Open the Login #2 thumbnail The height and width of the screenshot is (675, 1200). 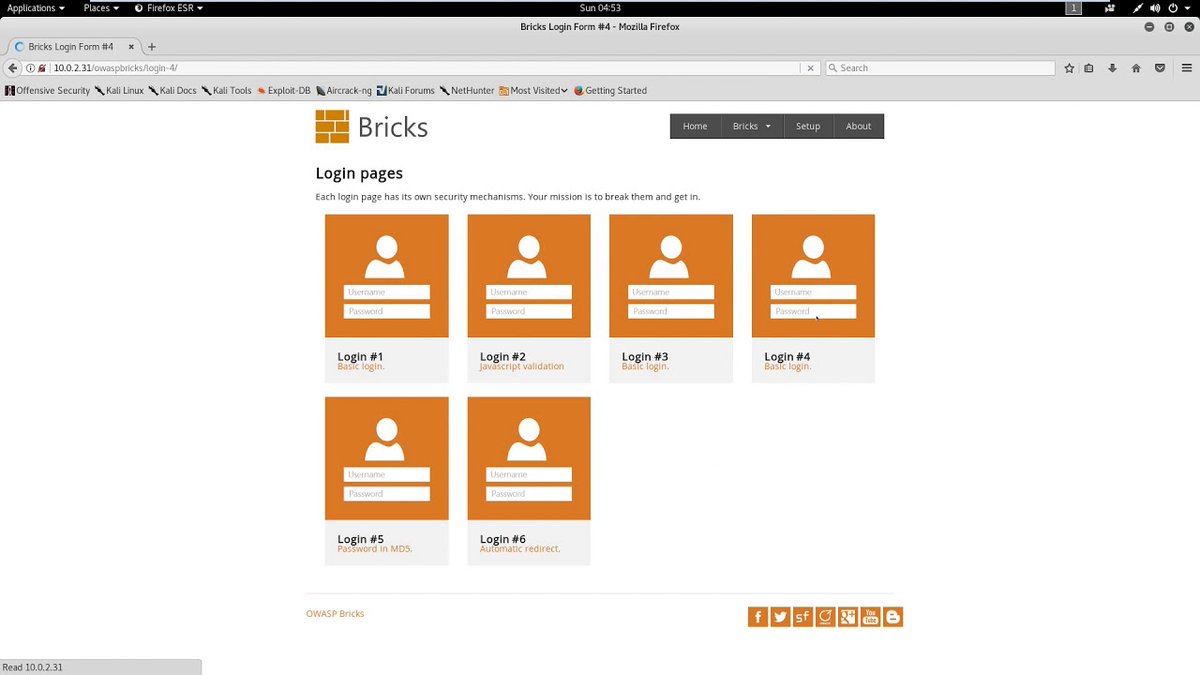[x=529, y=276]
